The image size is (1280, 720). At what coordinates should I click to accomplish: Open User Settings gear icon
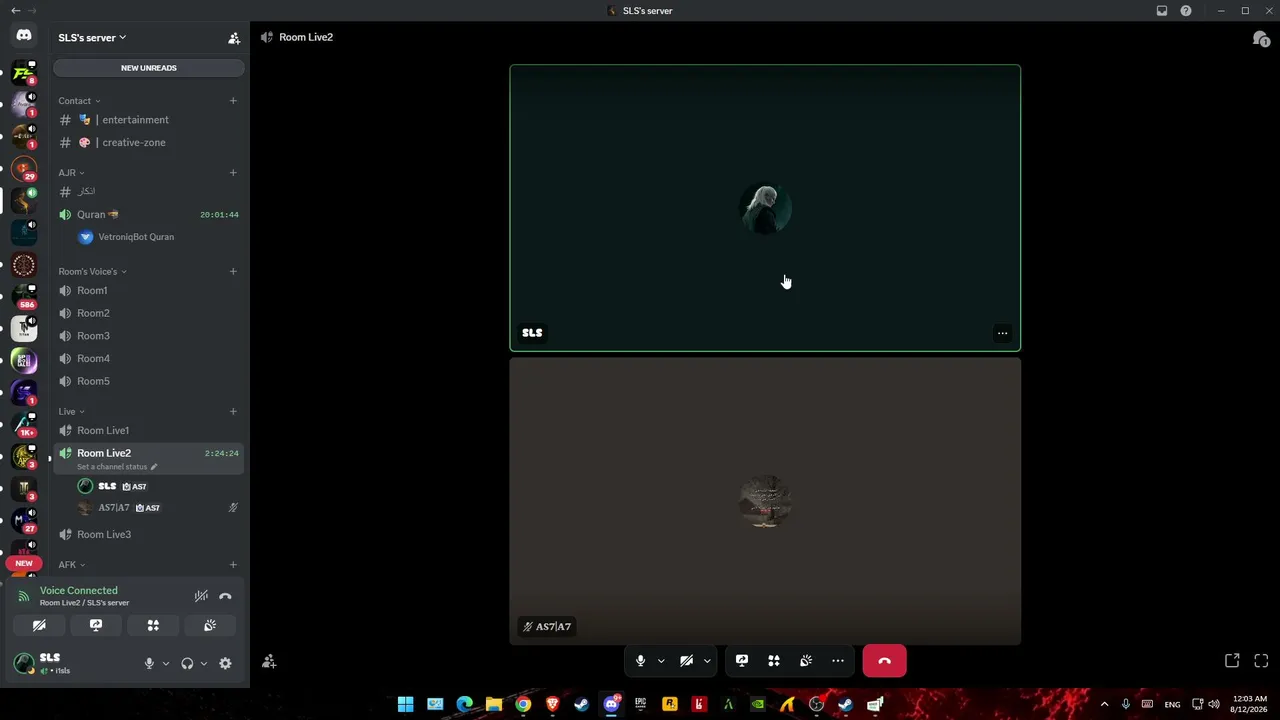[x=225, y=663]
